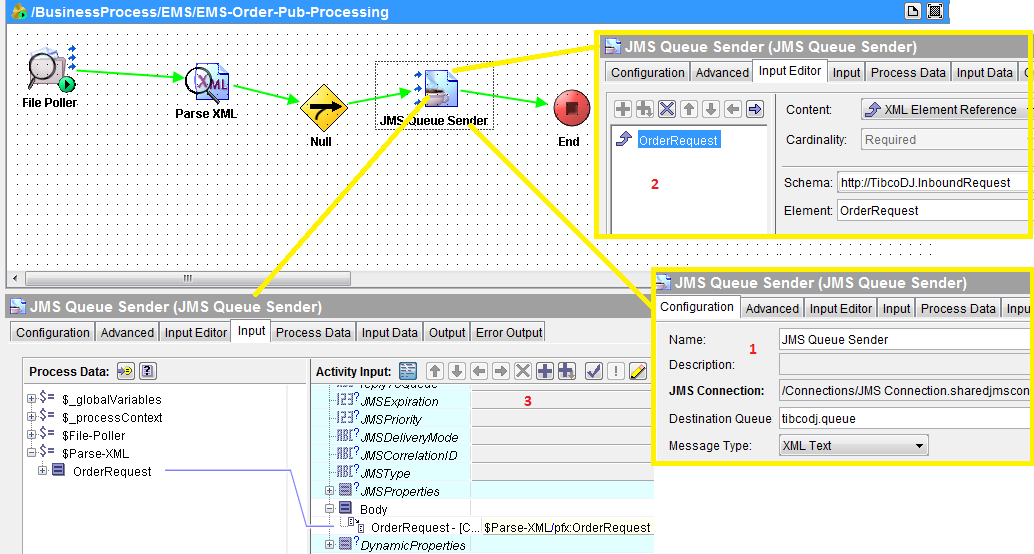This screenshot has width=1034, height=554.
Task: Click the $Parse-XML/pfx:OrderRequest mapping field
Action: point(567,527)
